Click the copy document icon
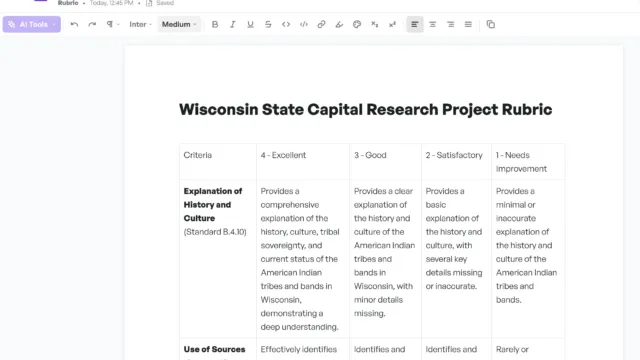 (491, 24)
